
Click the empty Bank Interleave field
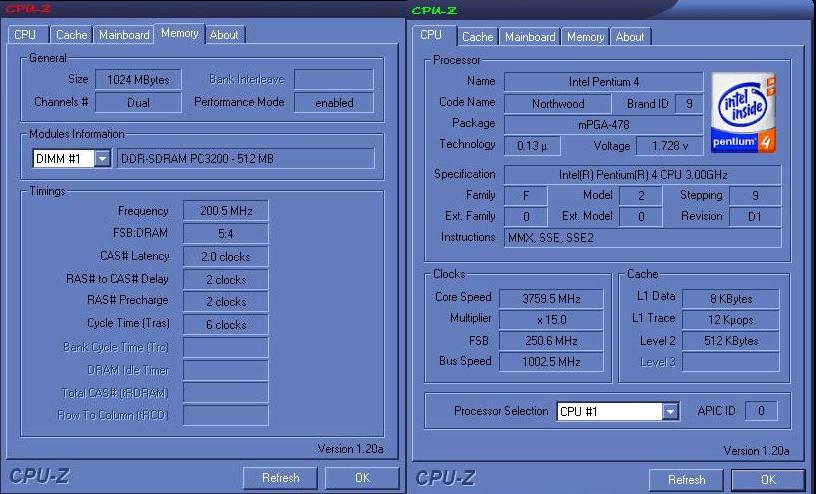334,80
